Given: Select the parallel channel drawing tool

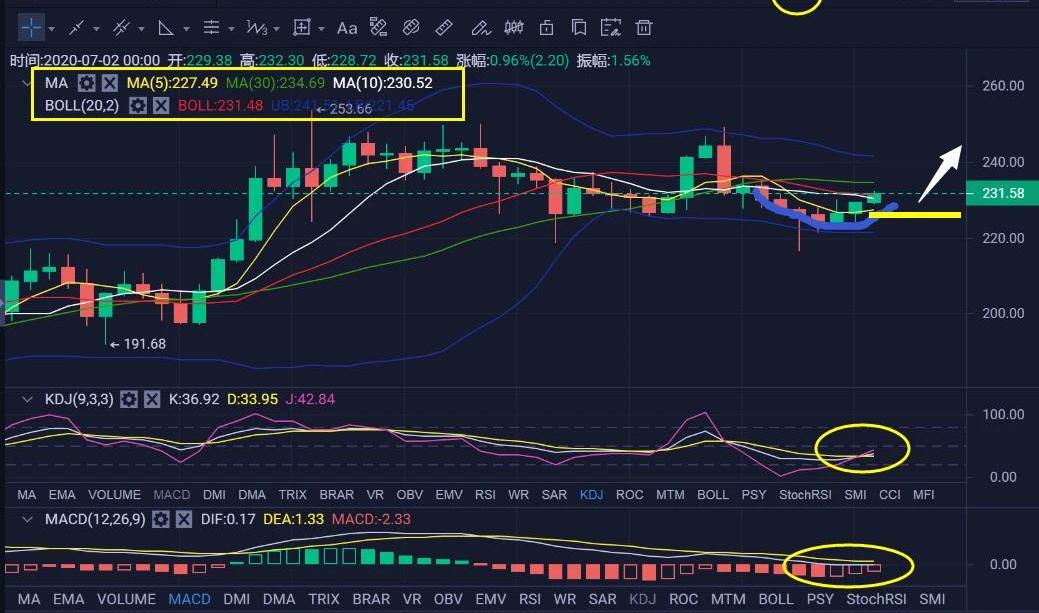Looking at the screenshot, I should [121, 27].
